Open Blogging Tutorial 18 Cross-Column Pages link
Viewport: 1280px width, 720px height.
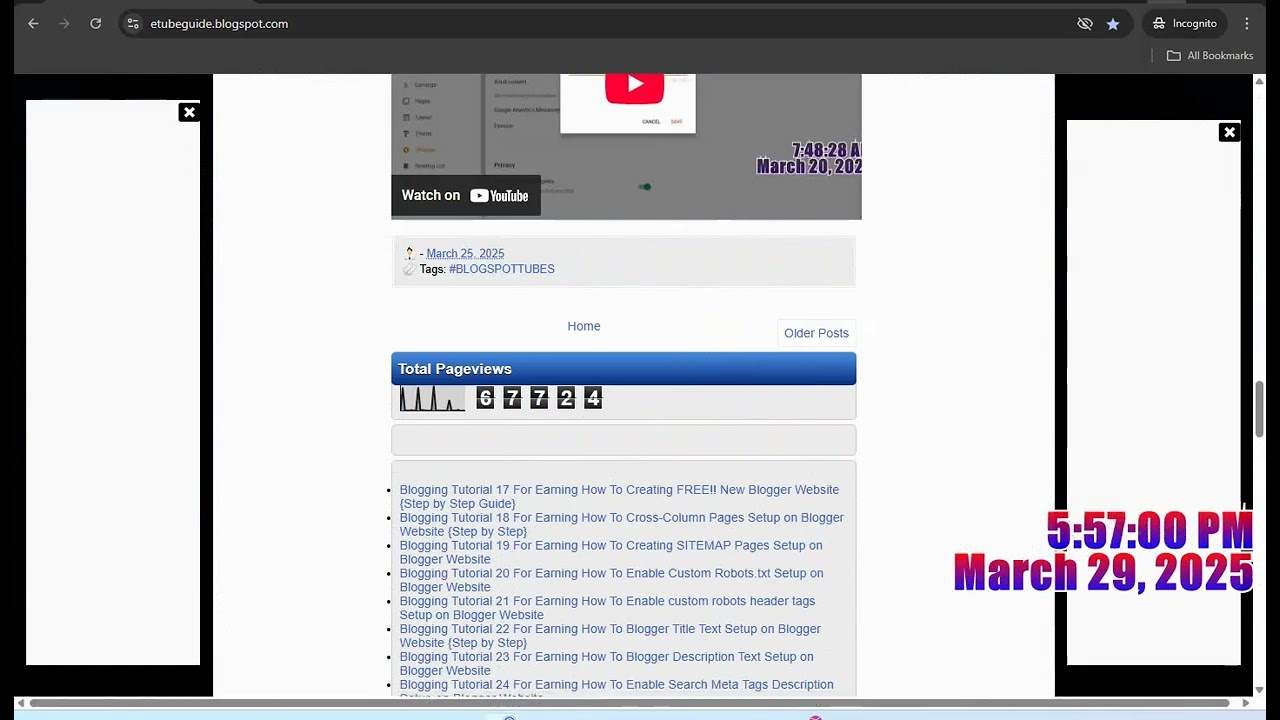[x=621, y=525]
